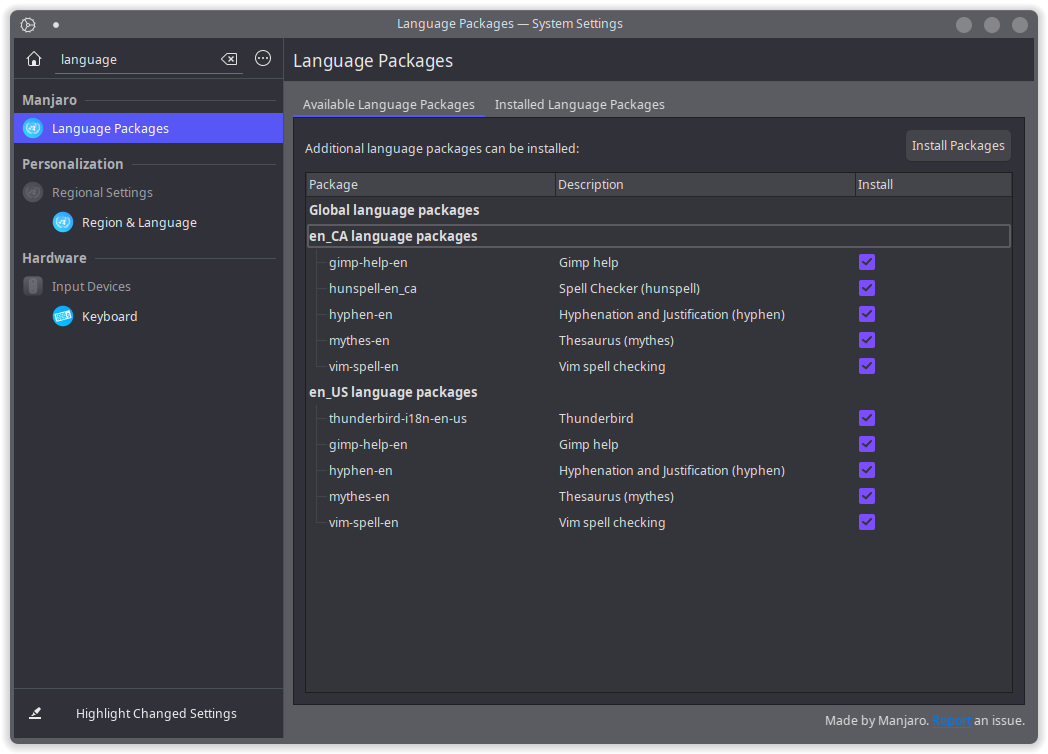
Task: Click the home icon above the search field
Action: click(x=33, y=59)
